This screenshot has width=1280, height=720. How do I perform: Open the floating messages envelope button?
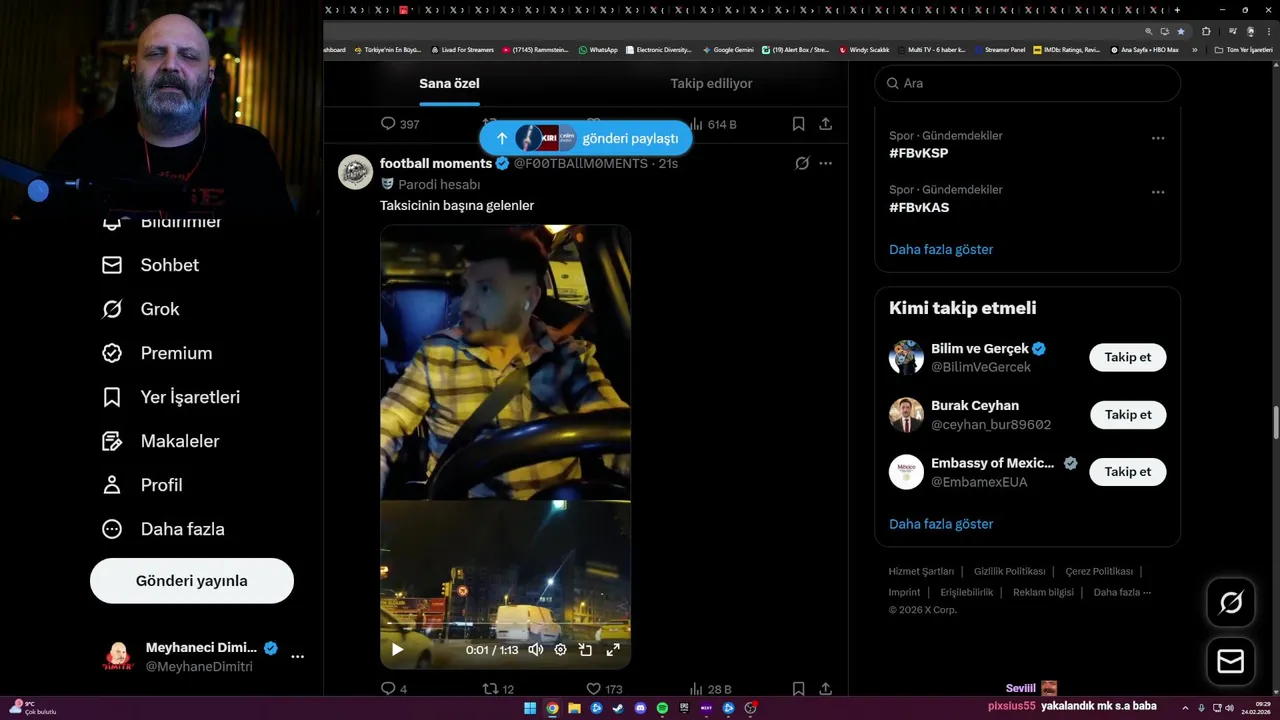(1231, 661)
